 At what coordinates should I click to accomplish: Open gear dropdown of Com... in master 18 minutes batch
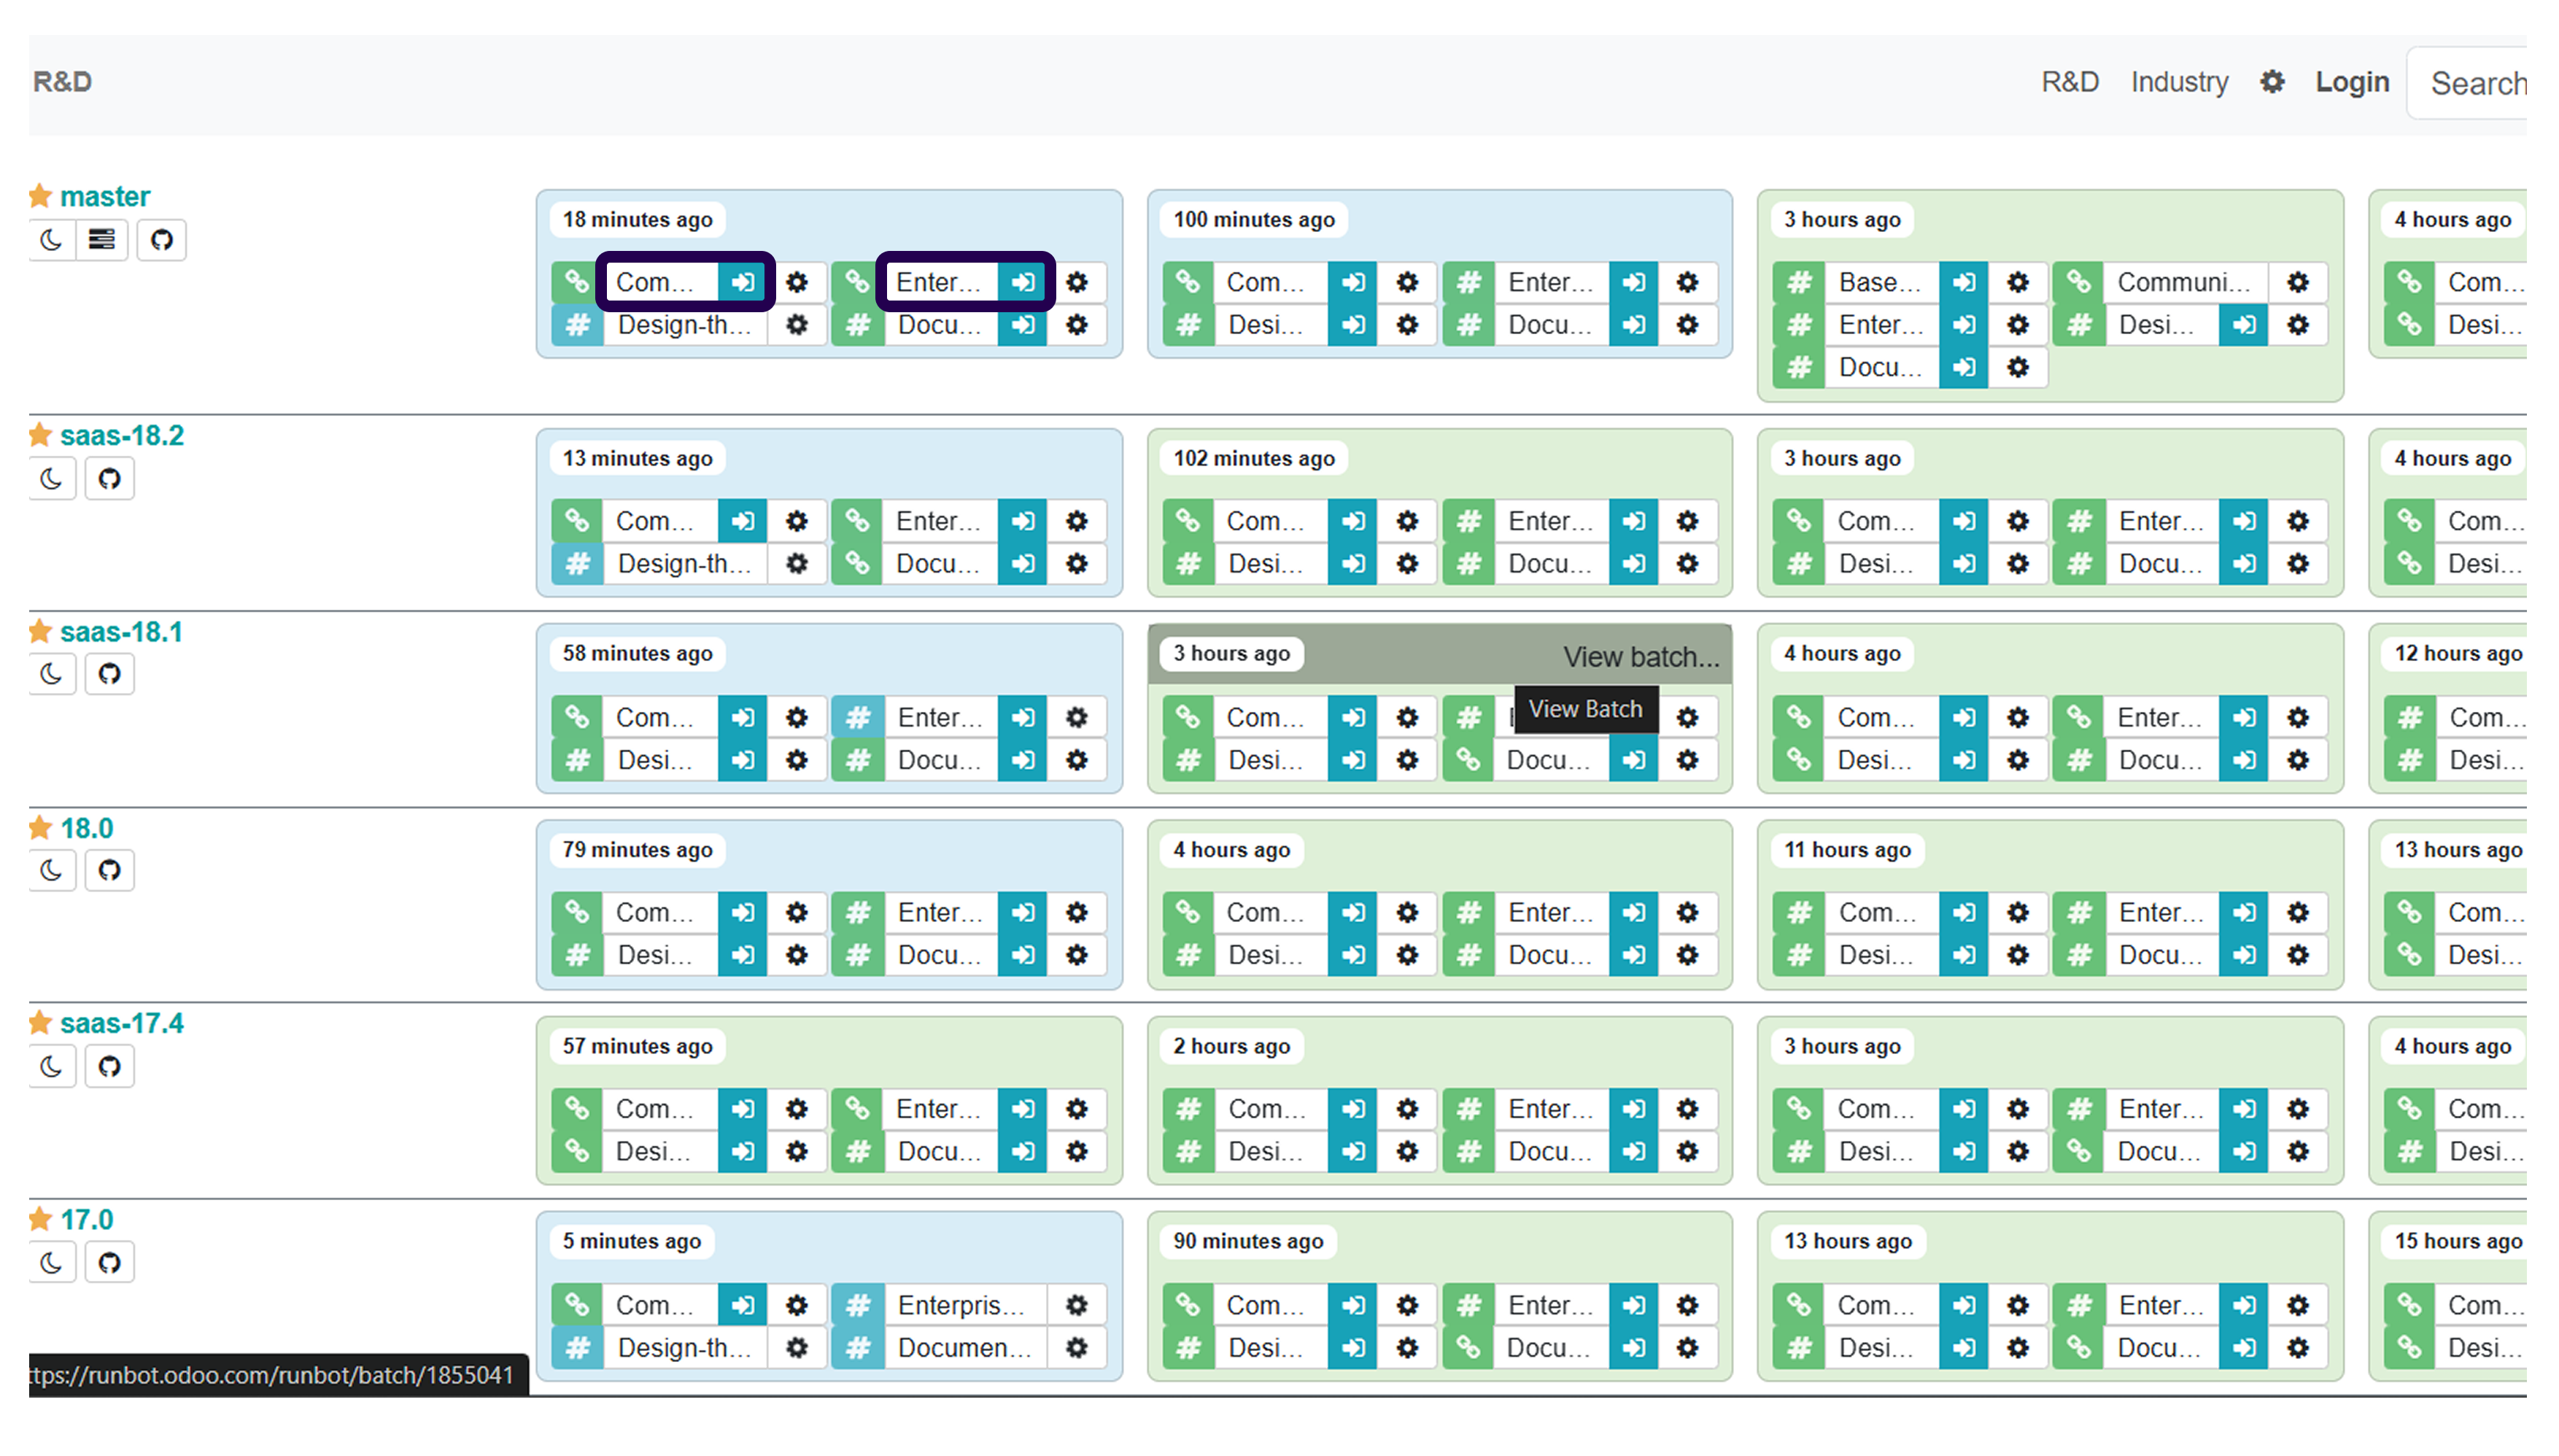(797, 282)
